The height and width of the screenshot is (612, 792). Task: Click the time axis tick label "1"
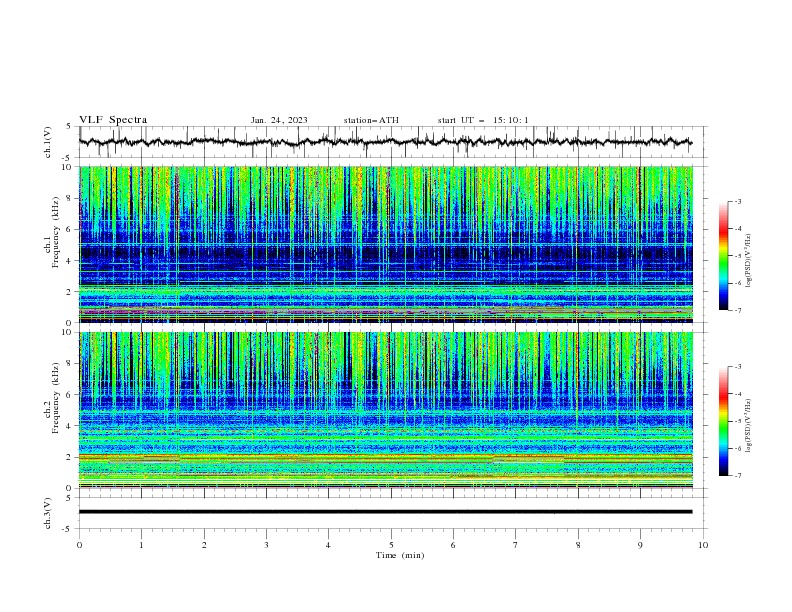coord(141,545)
